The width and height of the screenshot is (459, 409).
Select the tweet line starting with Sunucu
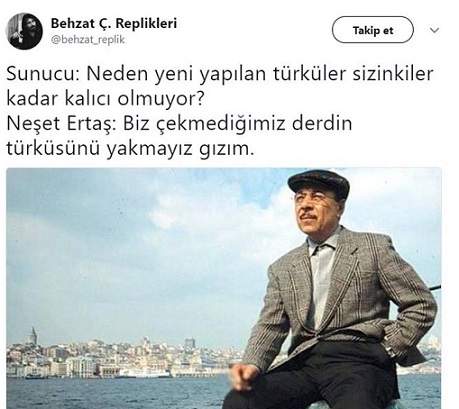[220, 74]
